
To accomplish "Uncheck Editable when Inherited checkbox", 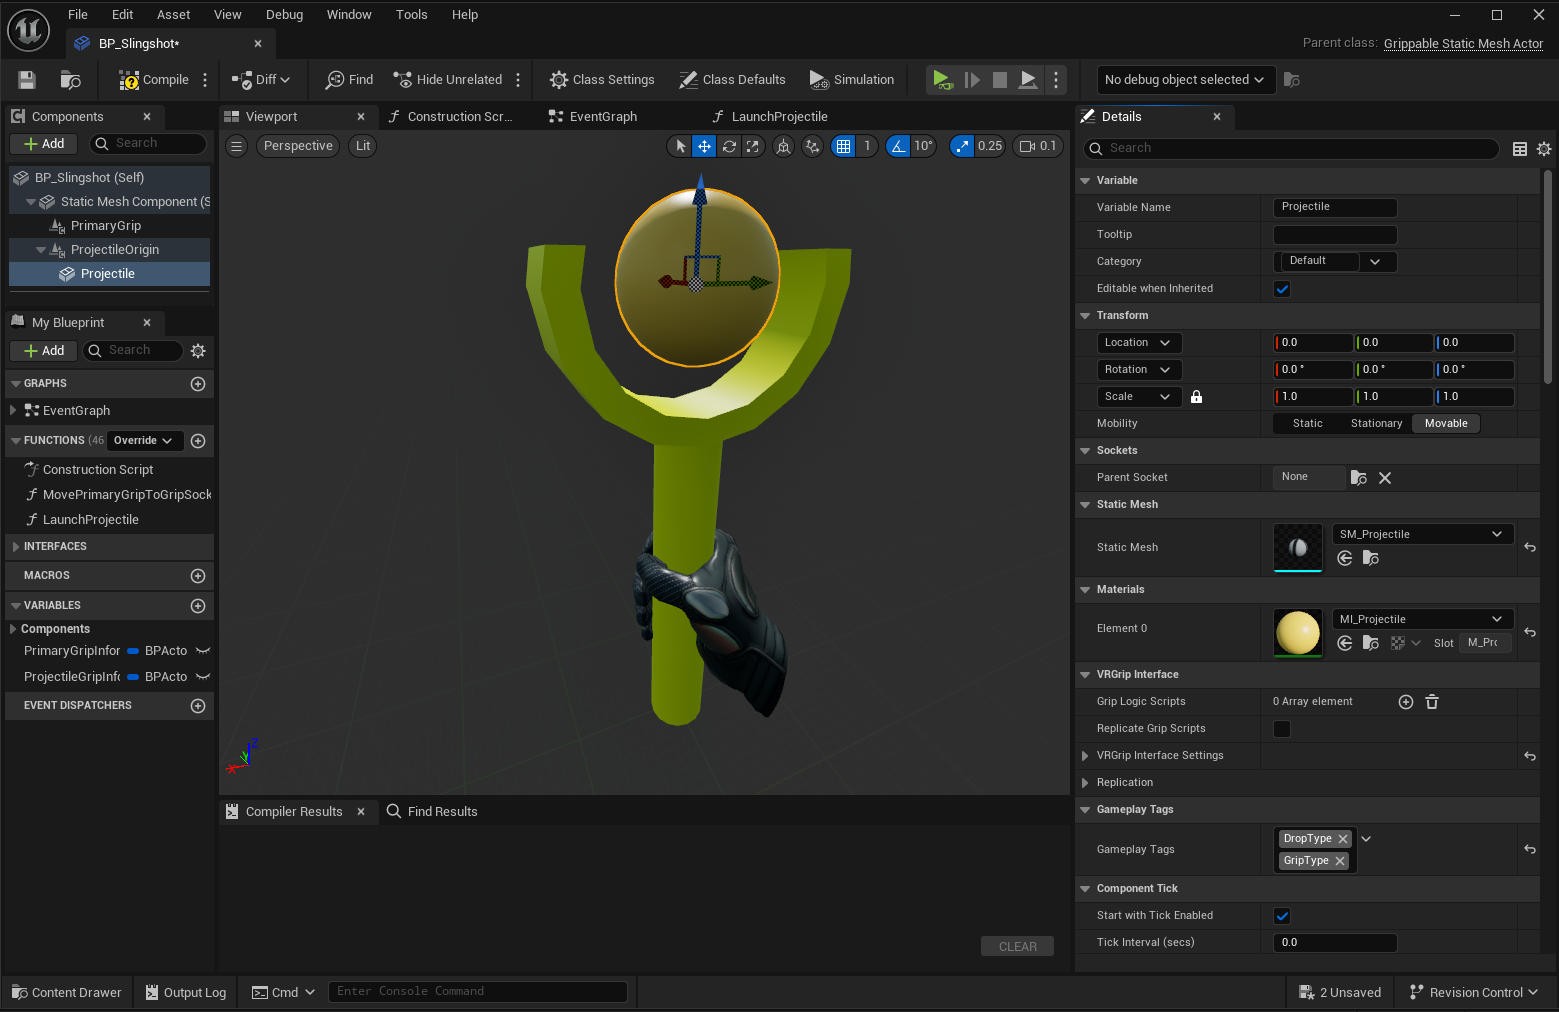I will coord(1282,289).
